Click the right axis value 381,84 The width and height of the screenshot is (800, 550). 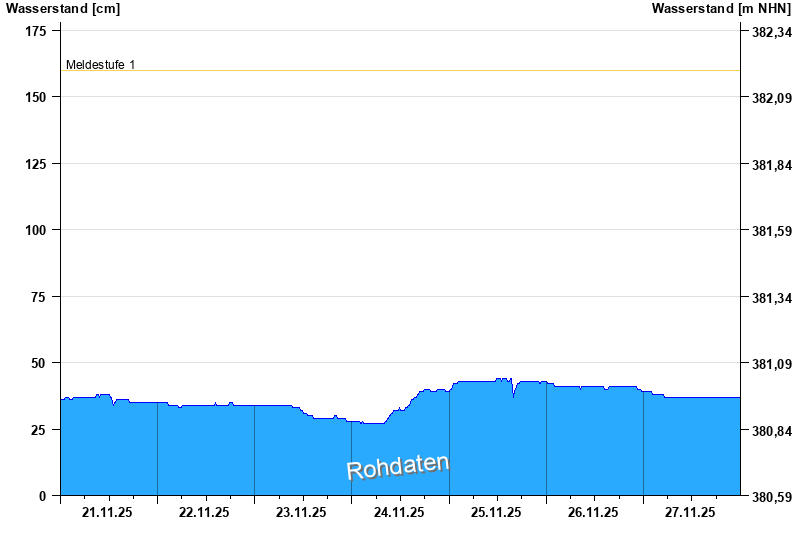pyautogui.click(x=772, y=165)
